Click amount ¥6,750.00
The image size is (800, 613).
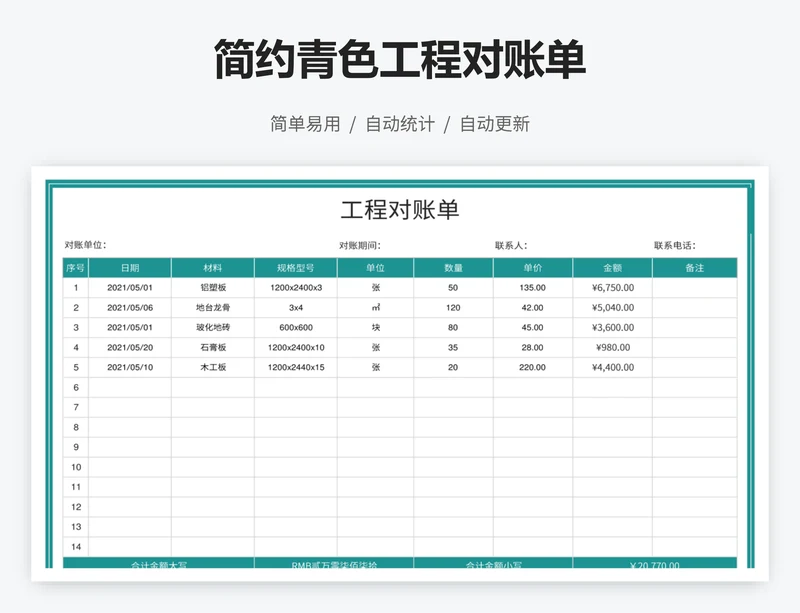613,288
